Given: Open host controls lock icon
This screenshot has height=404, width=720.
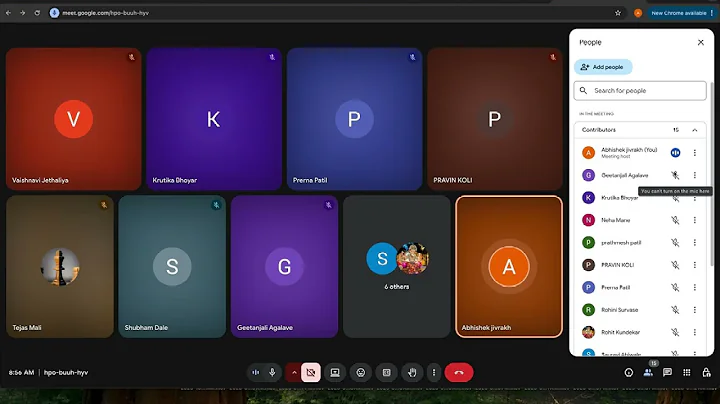Looking at the screenshot, I should 706,373.
